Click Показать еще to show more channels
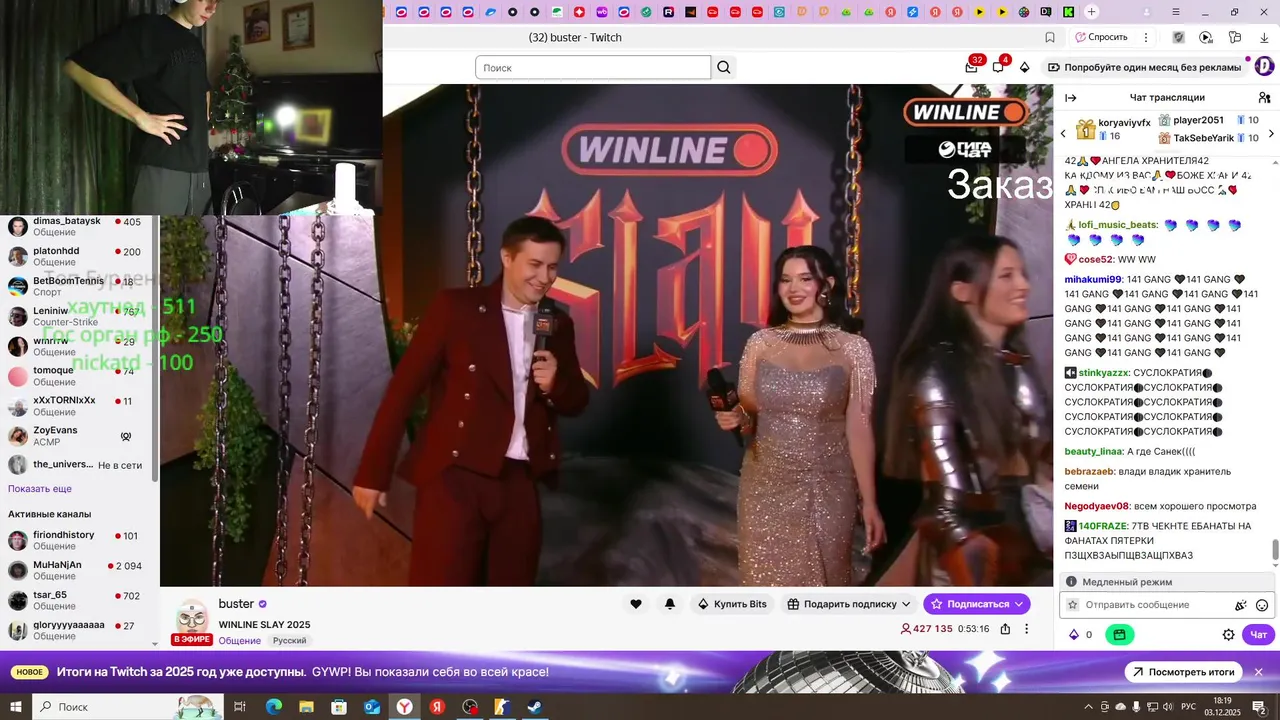 click(x=40, y=489)
